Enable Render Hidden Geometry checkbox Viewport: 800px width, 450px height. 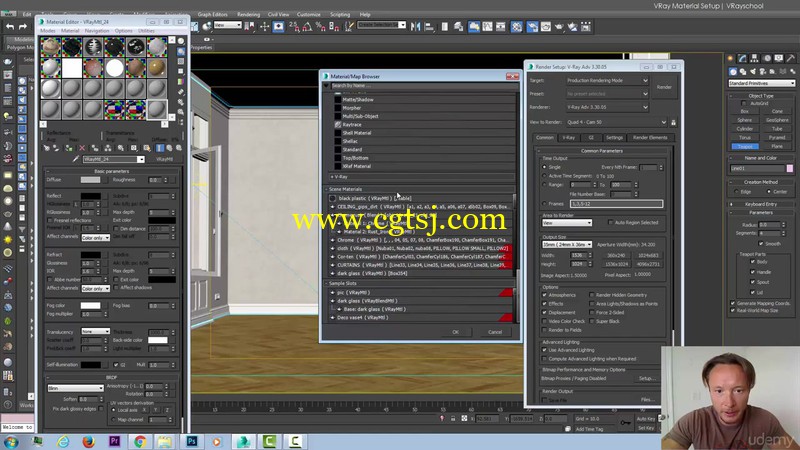click(592, 295)
